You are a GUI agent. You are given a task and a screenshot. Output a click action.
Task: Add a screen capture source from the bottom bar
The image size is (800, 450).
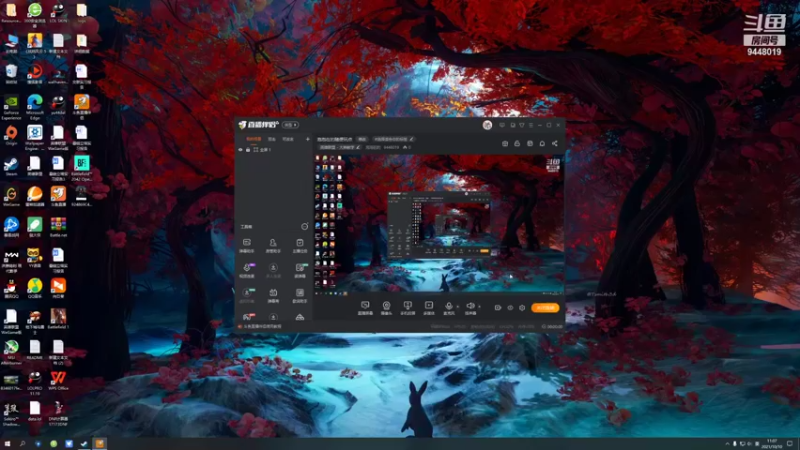point(365,308)
